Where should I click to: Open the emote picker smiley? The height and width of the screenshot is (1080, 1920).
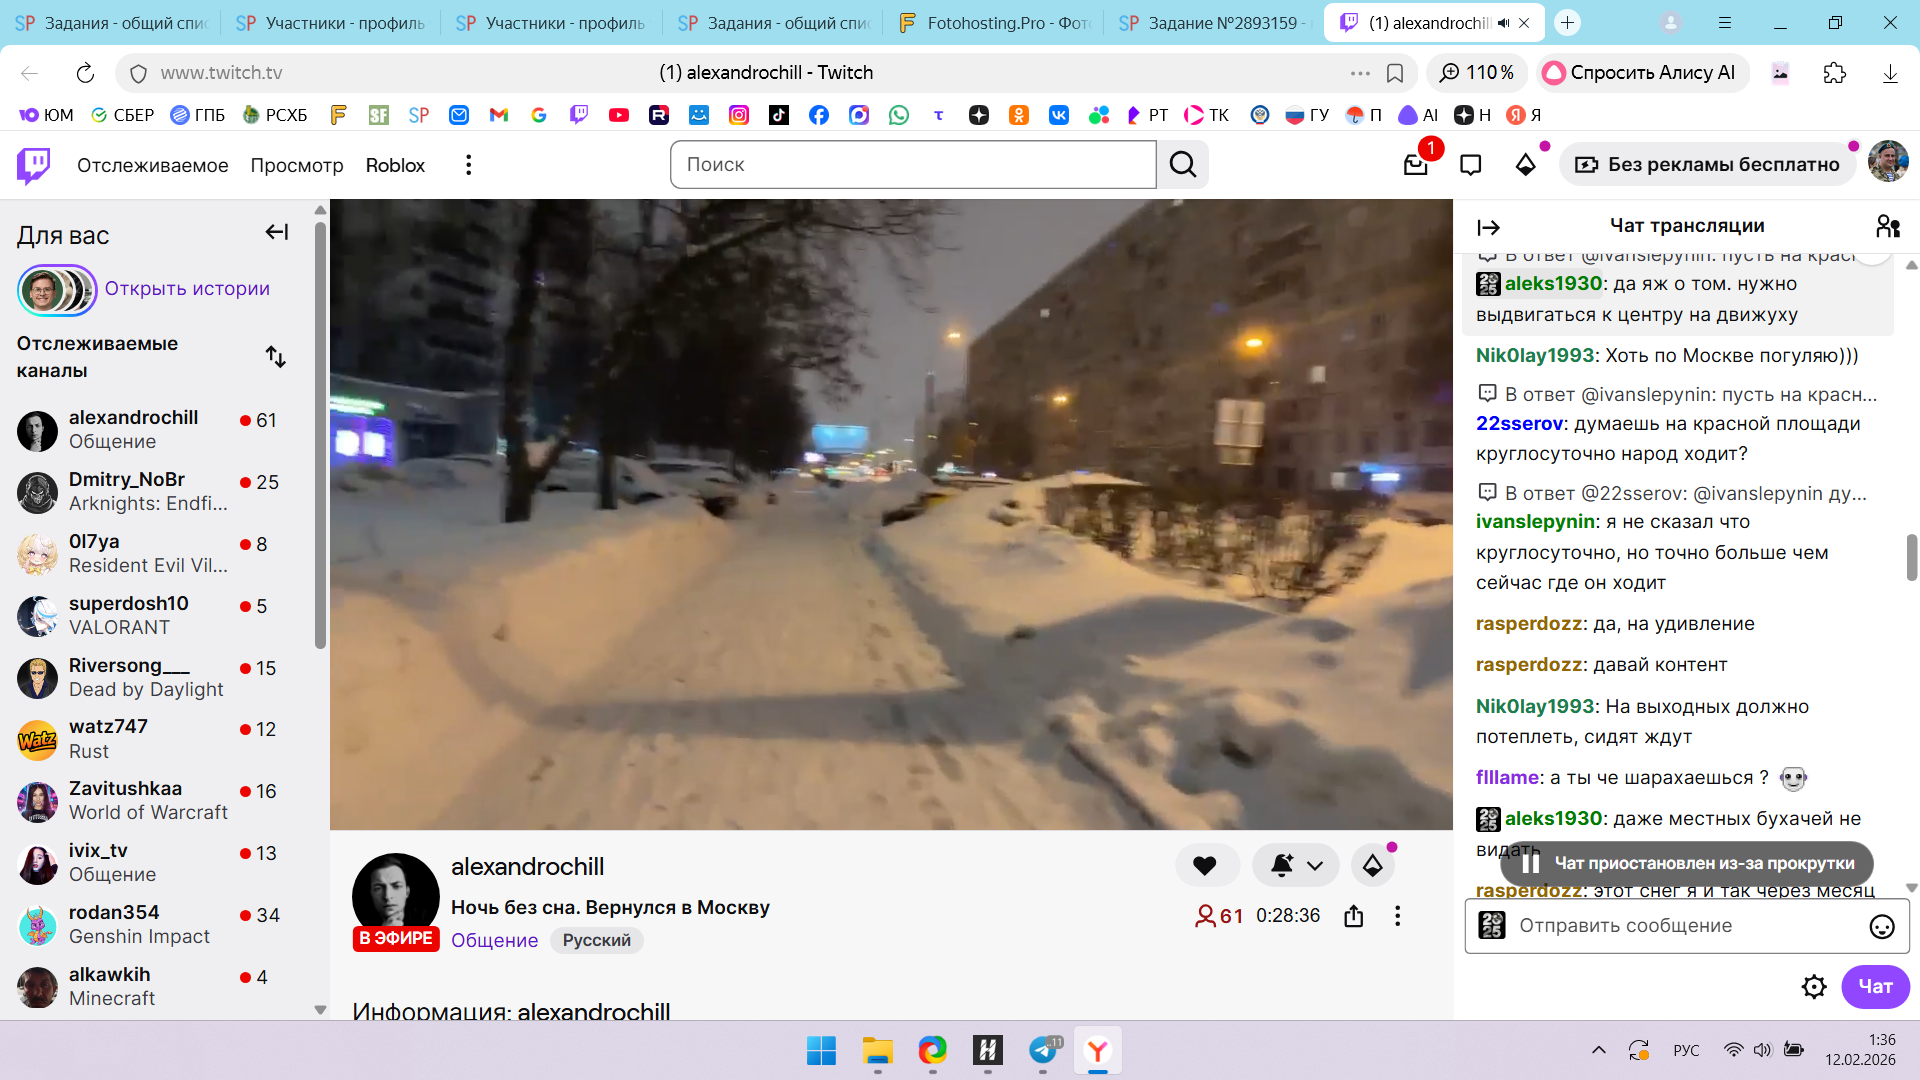point(1881,927)
